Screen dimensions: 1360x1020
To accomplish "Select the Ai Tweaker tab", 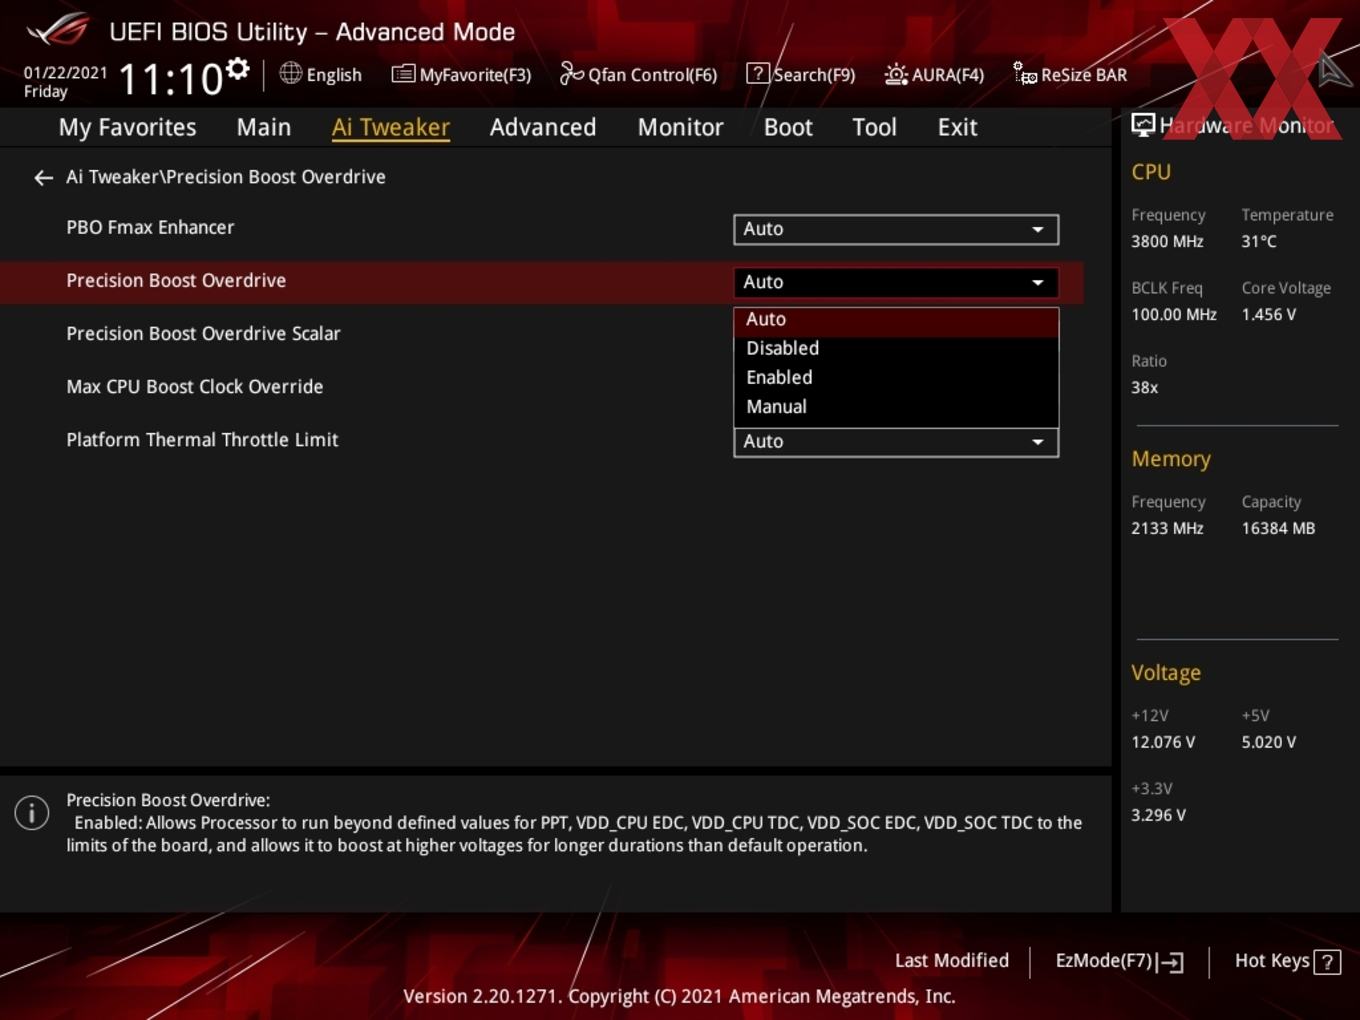I will 390,127.
